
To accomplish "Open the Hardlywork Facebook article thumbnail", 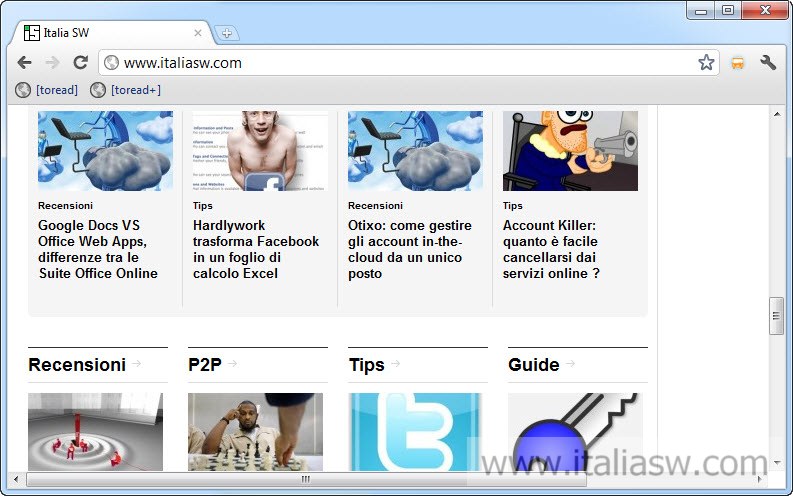I will point(260,151).
